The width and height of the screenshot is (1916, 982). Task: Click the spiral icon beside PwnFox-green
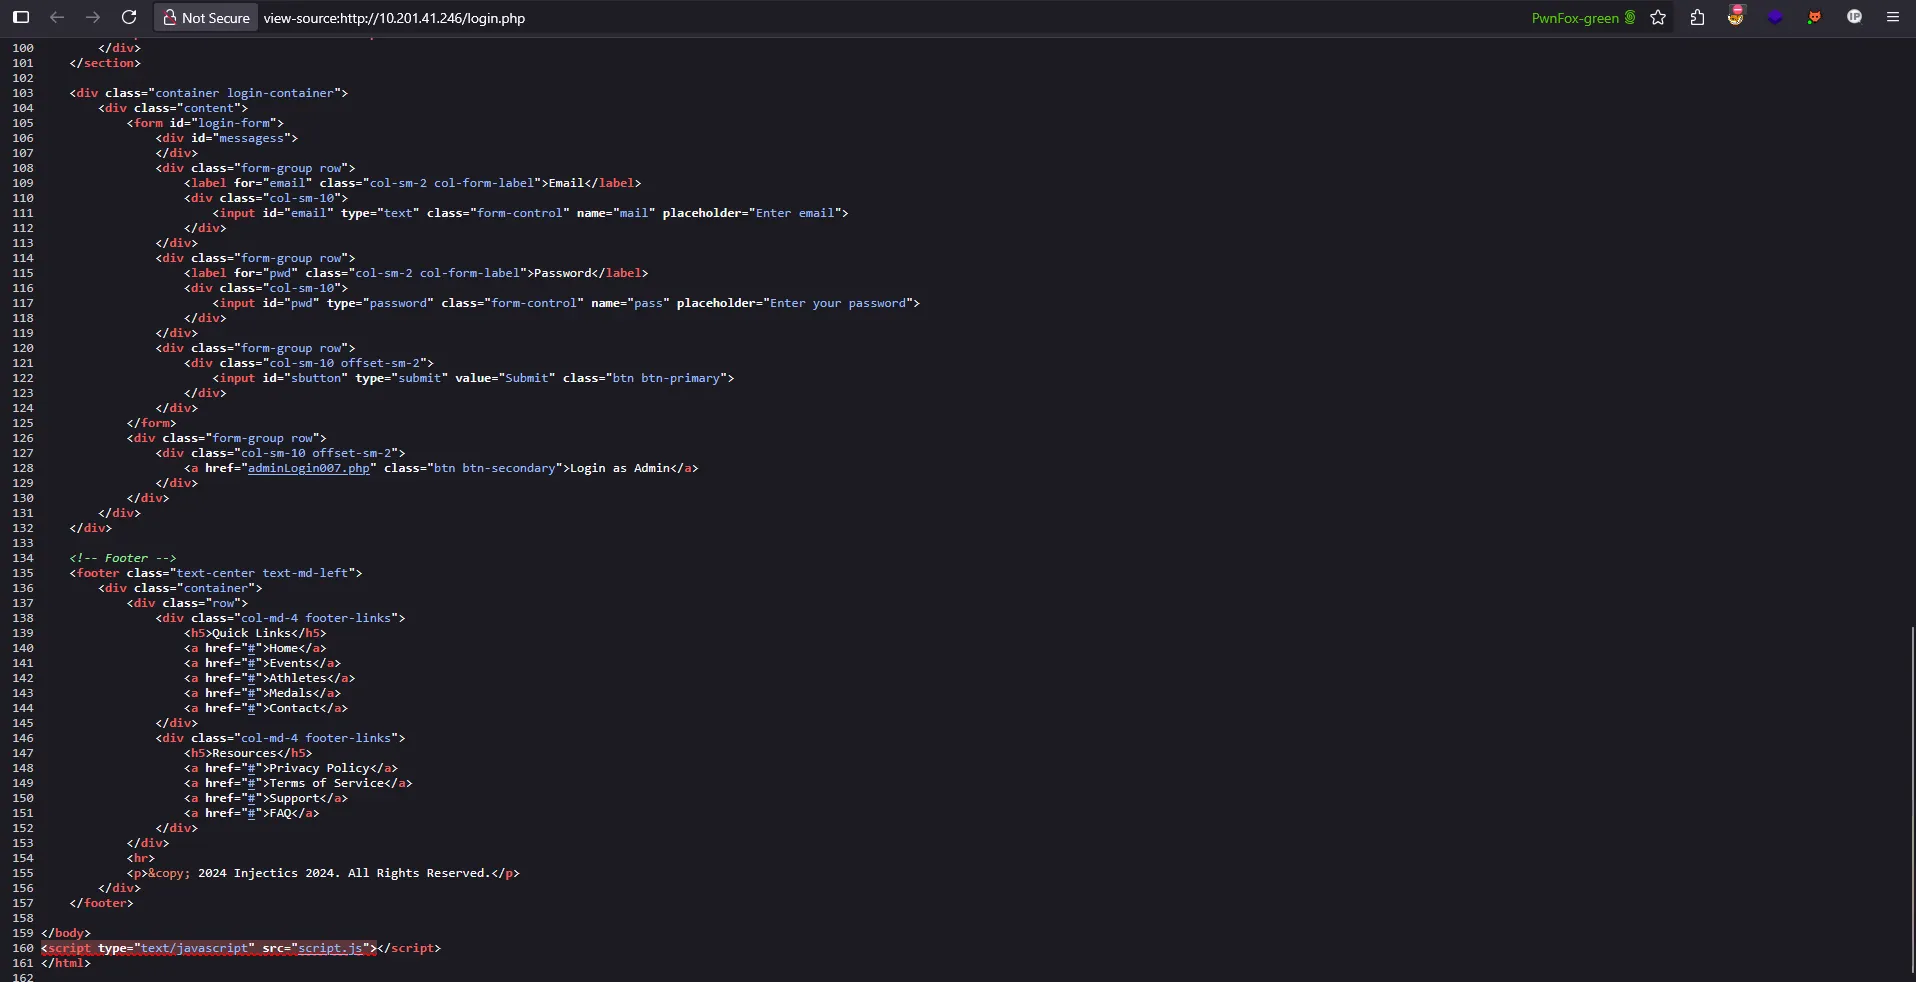pyautogui.click(x=1628, y=17)
